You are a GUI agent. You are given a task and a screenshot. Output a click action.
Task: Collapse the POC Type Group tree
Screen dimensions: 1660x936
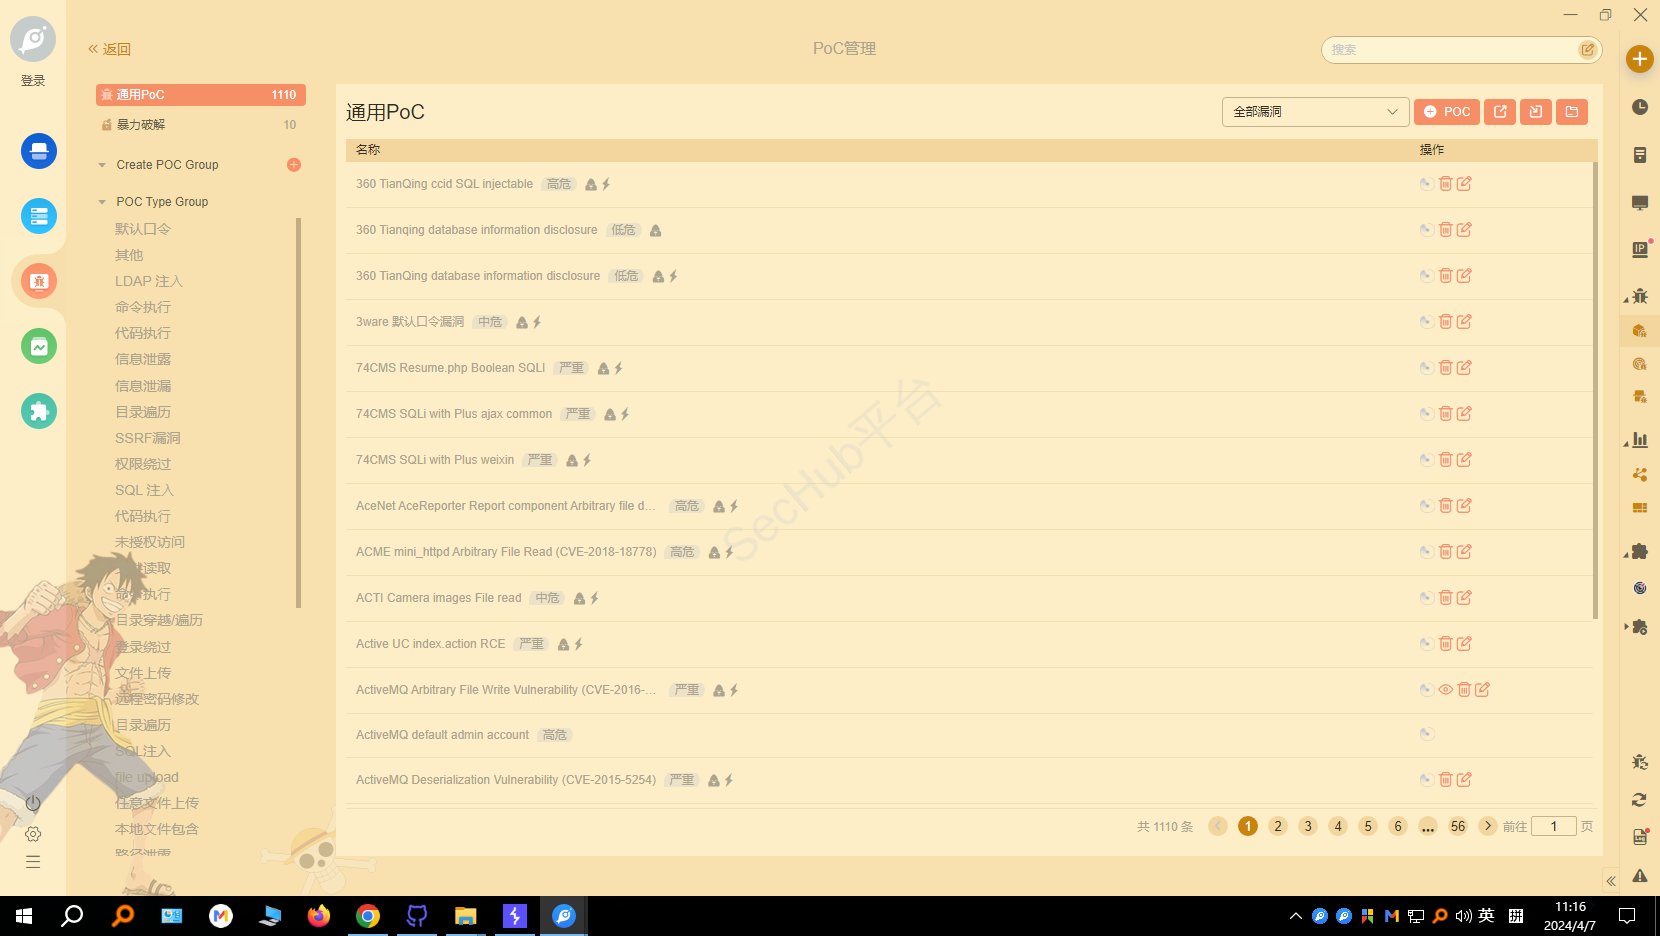point(102,202)
